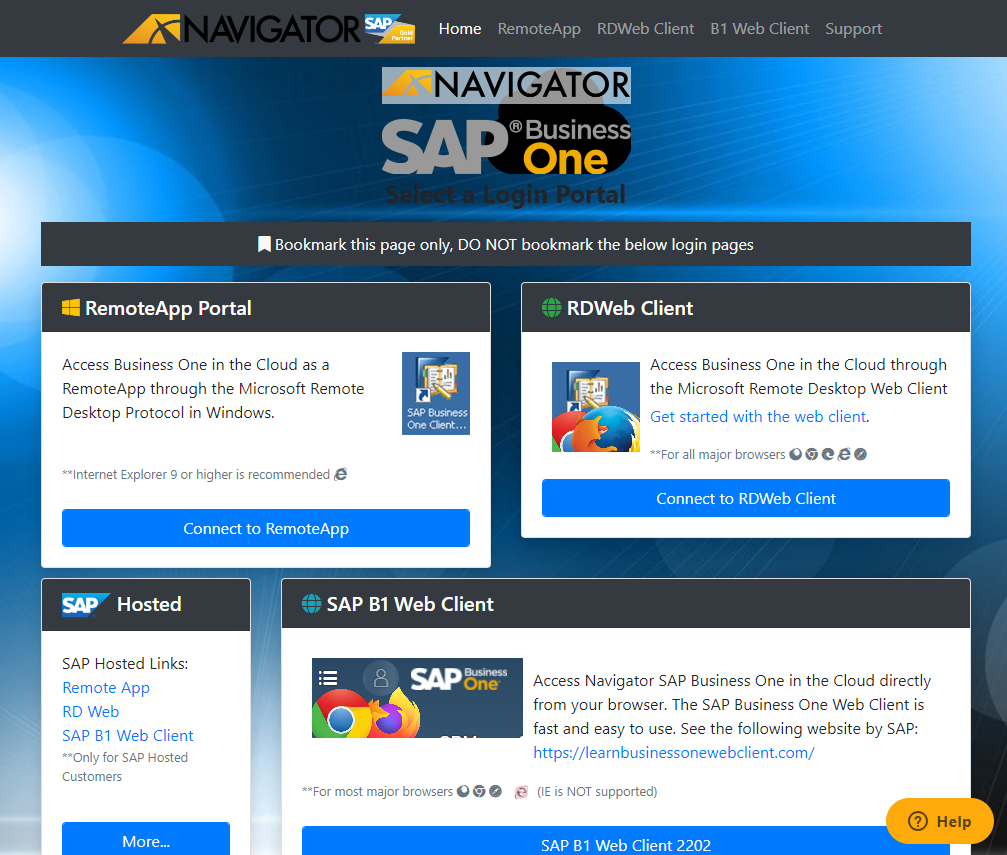The height and width of the screenshot is (855, 1007).
Task: Open the Remote App hosted link
Action: 106,687
